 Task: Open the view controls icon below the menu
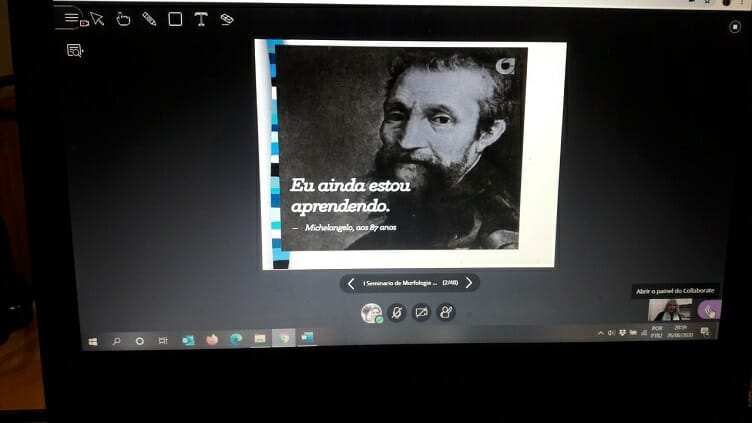[74, 50]
